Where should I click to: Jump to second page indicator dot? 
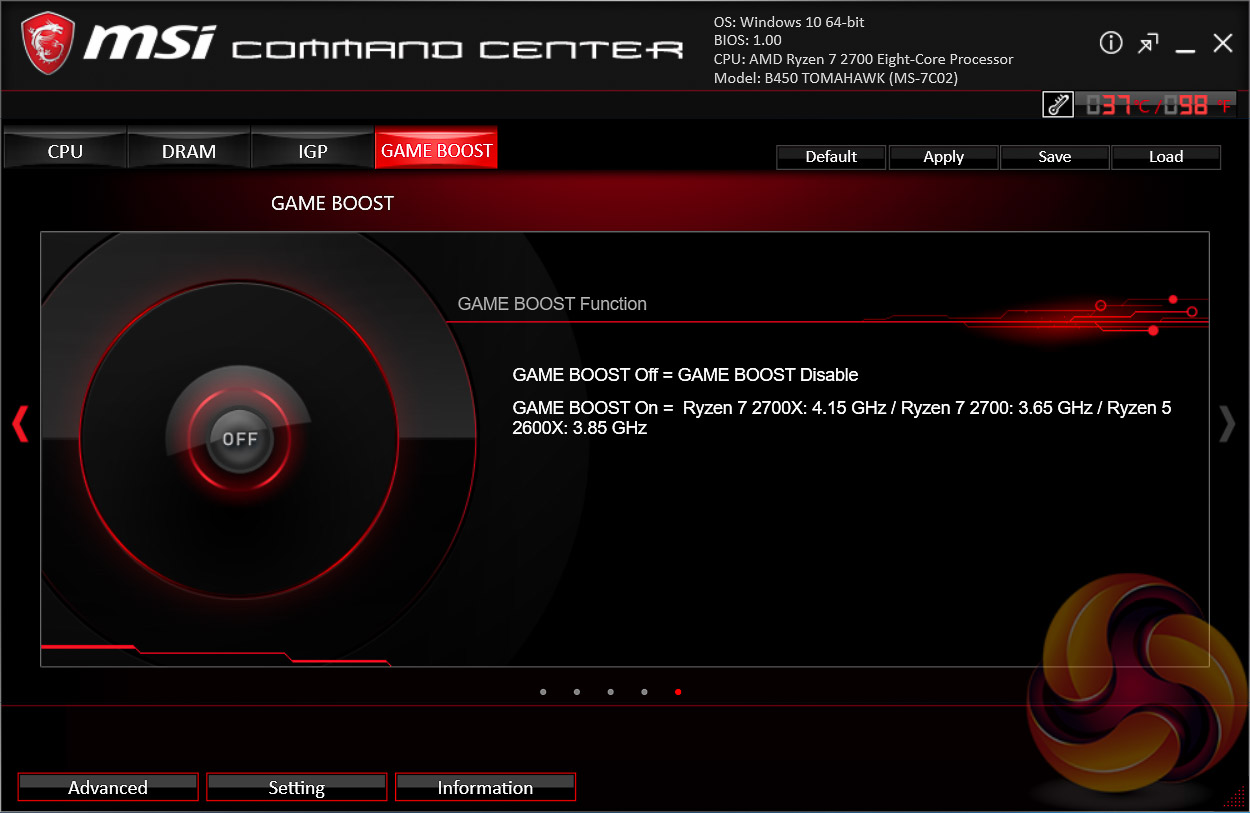point(577,691)
